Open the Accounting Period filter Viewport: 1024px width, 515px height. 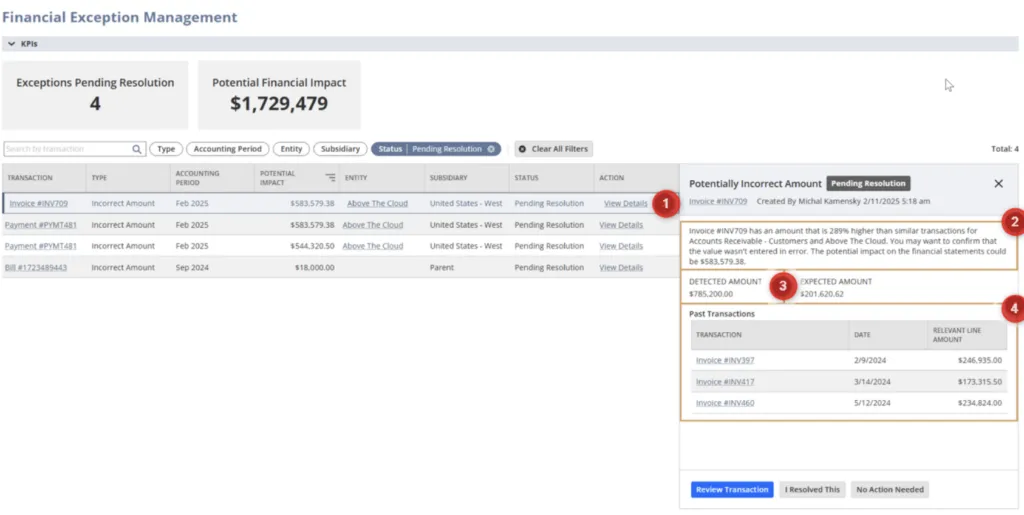point(227,149)
